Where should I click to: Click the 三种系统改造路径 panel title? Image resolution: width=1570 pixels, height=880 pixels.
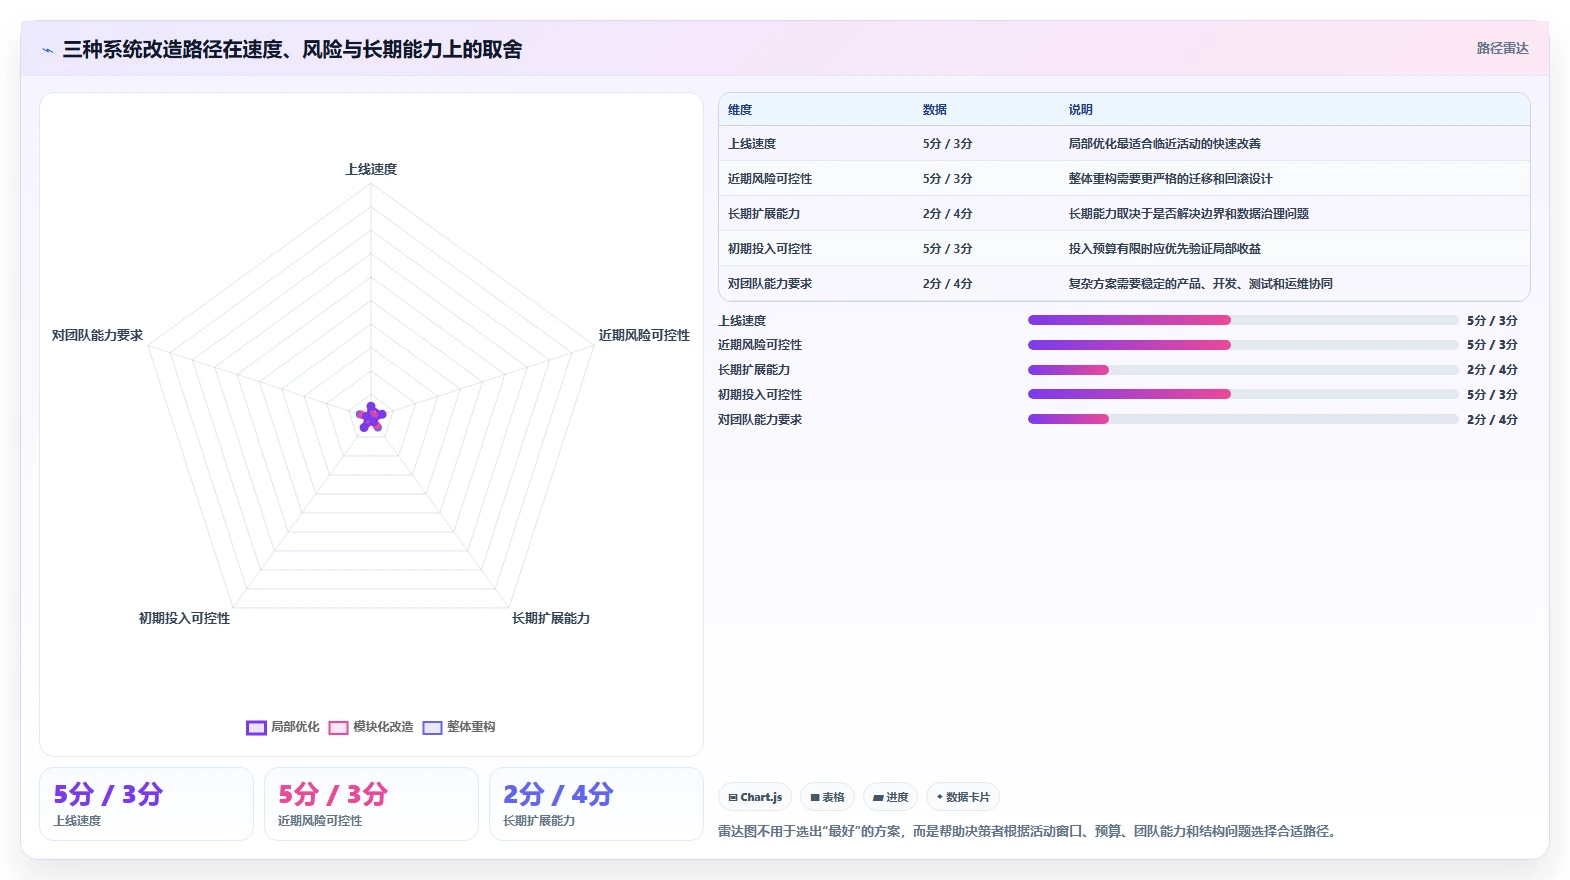tap(292, 49)
